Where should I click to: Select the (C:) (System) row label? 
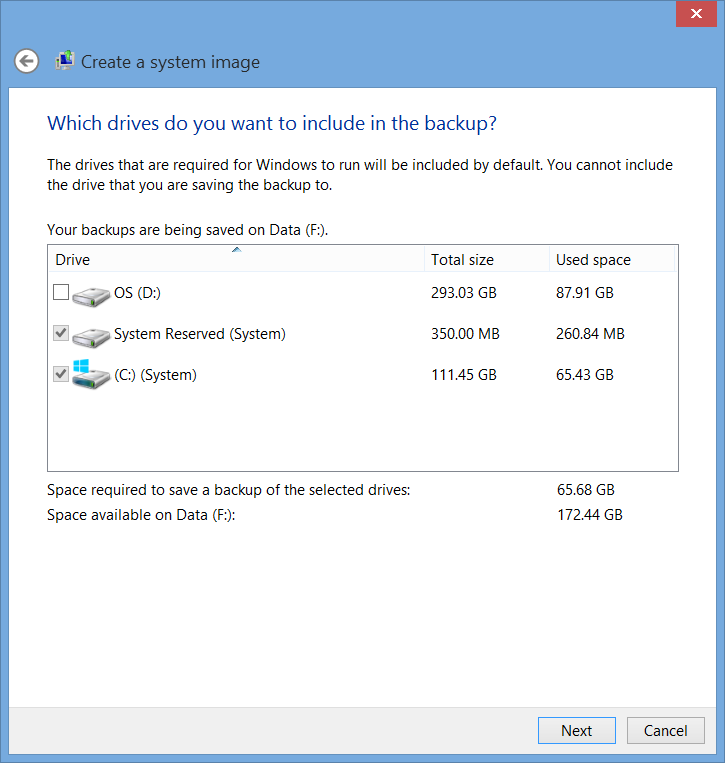[155, 375]
